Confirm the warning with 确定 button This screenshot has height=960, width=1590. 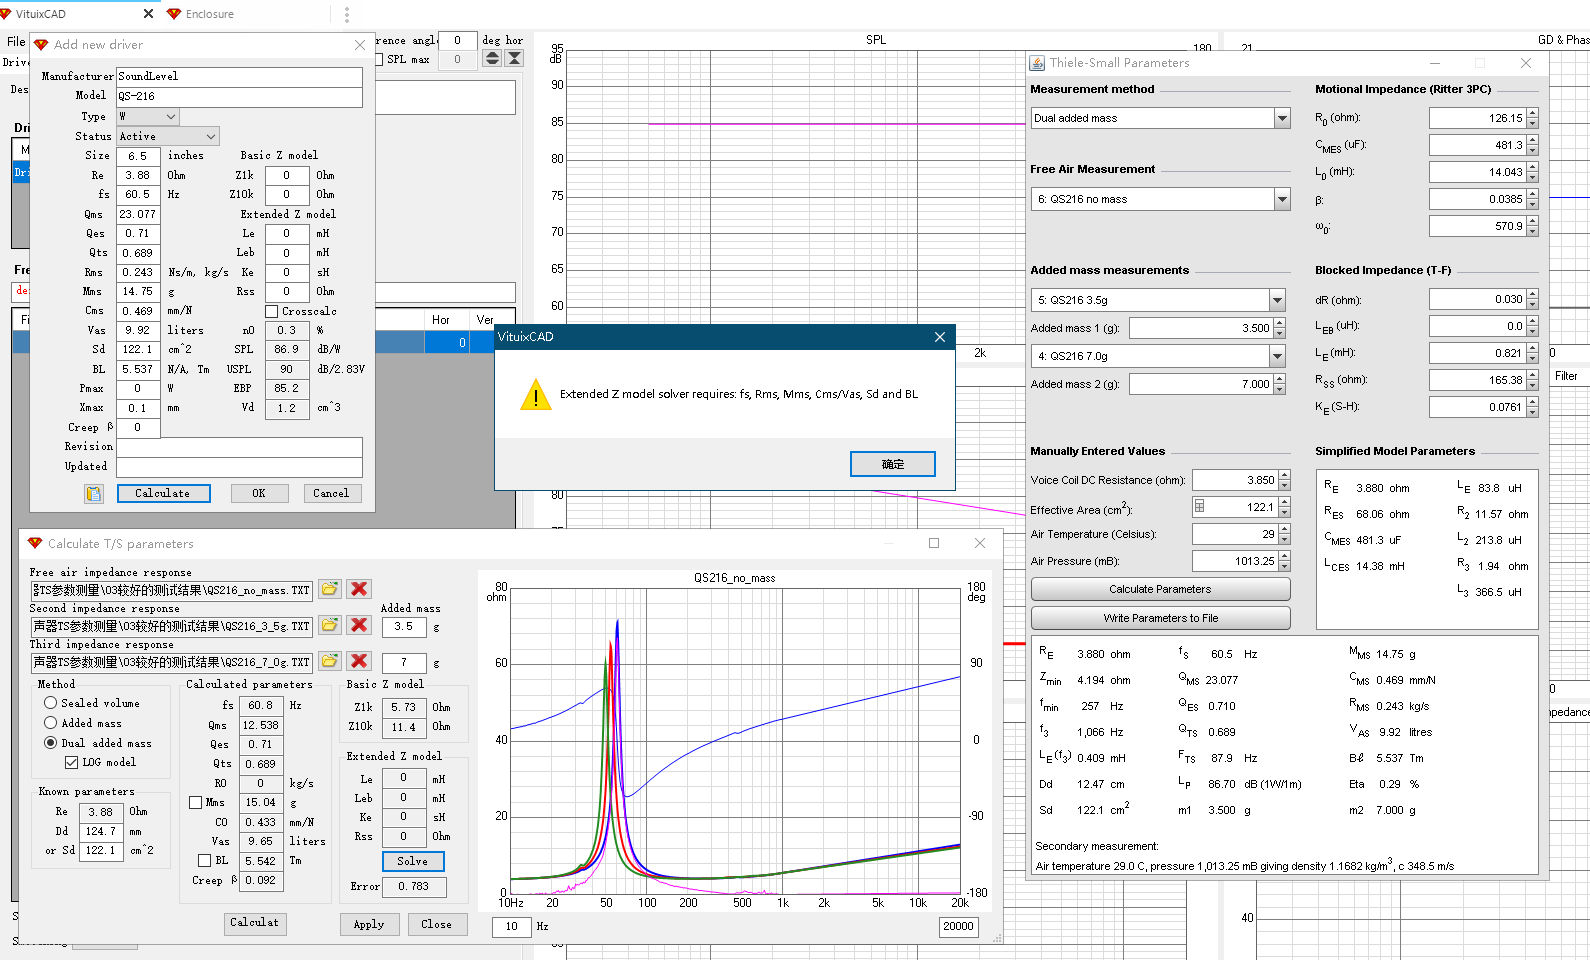pyautogui.click(x=893, y=464)
